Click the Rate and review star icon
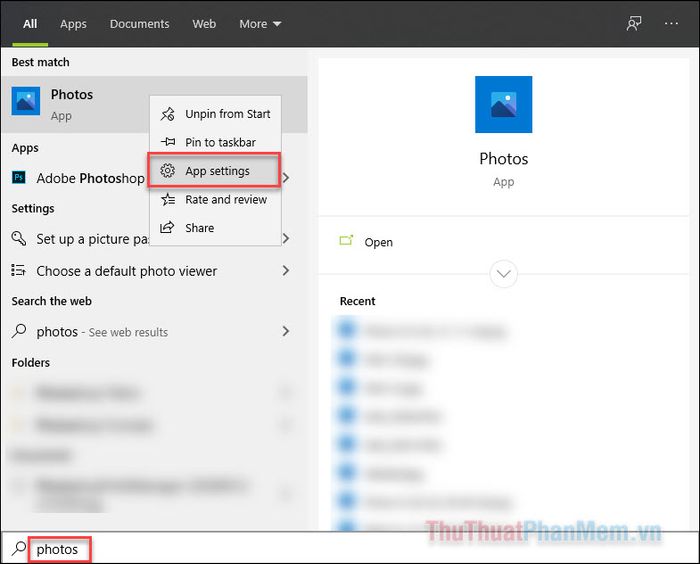The height and width of the screenshot is (564, 700). 167,199
